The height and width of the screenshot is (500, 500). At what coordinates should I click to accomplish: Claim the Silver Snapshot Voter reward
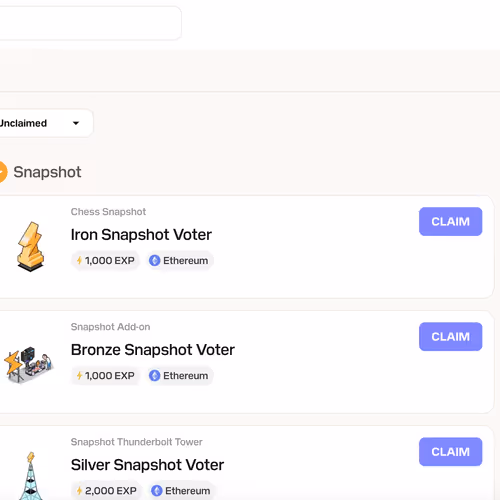click(x=450, y=452)
